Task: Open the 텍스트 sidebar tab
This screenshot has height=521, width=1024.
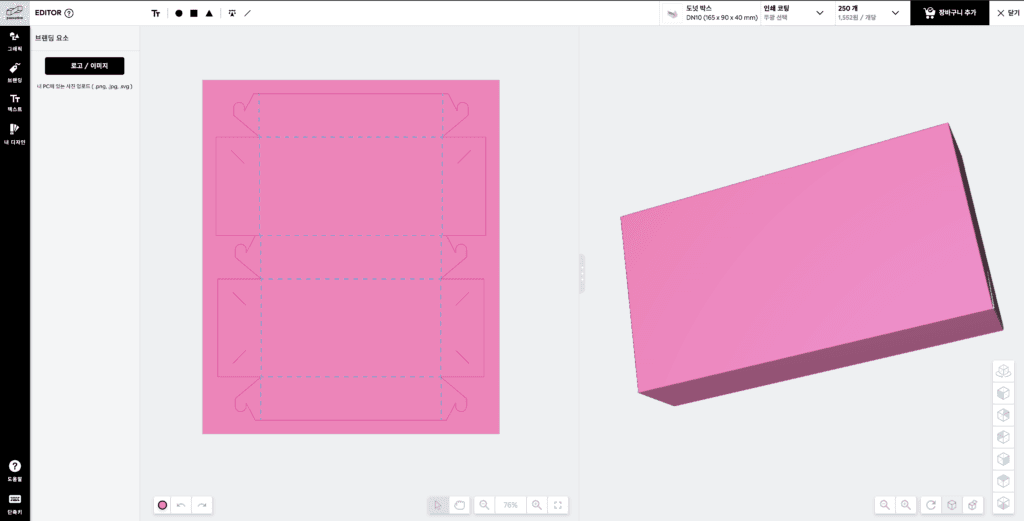Action: pyautogui.click(x=14, y=103)
